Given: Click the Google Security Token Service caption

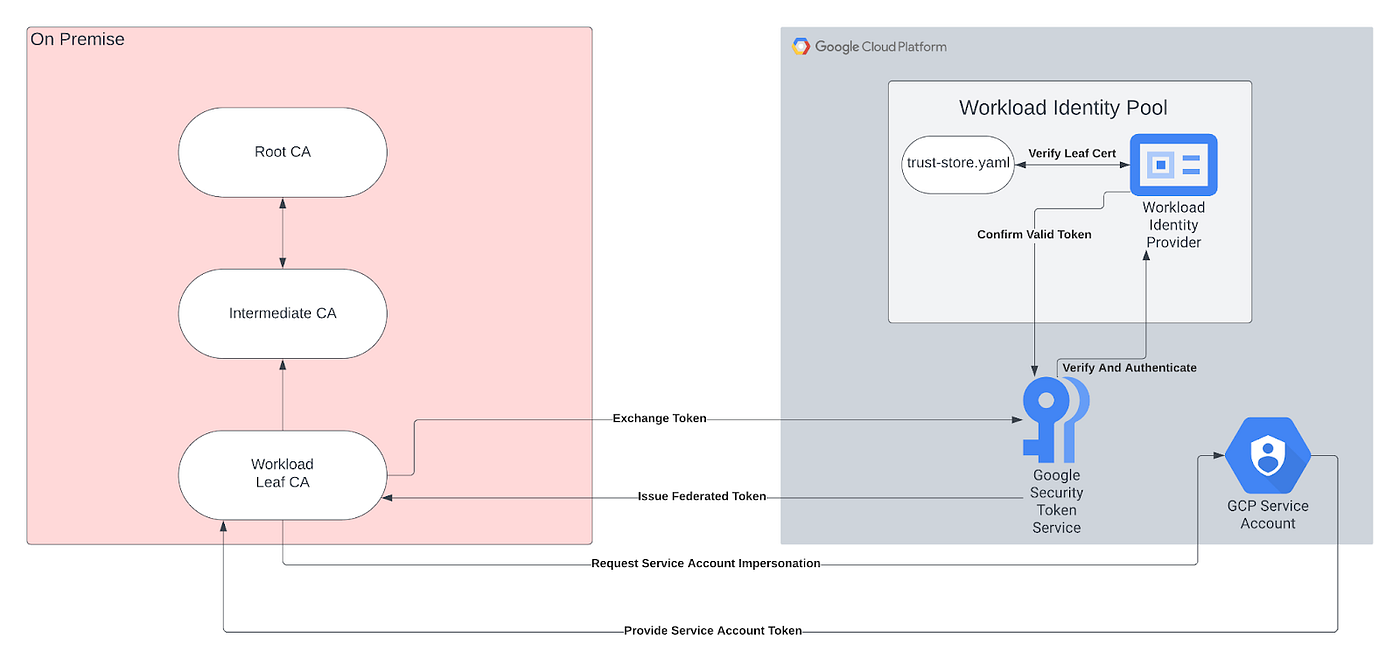Looking at the screenshot, I should pos(1057,501).
